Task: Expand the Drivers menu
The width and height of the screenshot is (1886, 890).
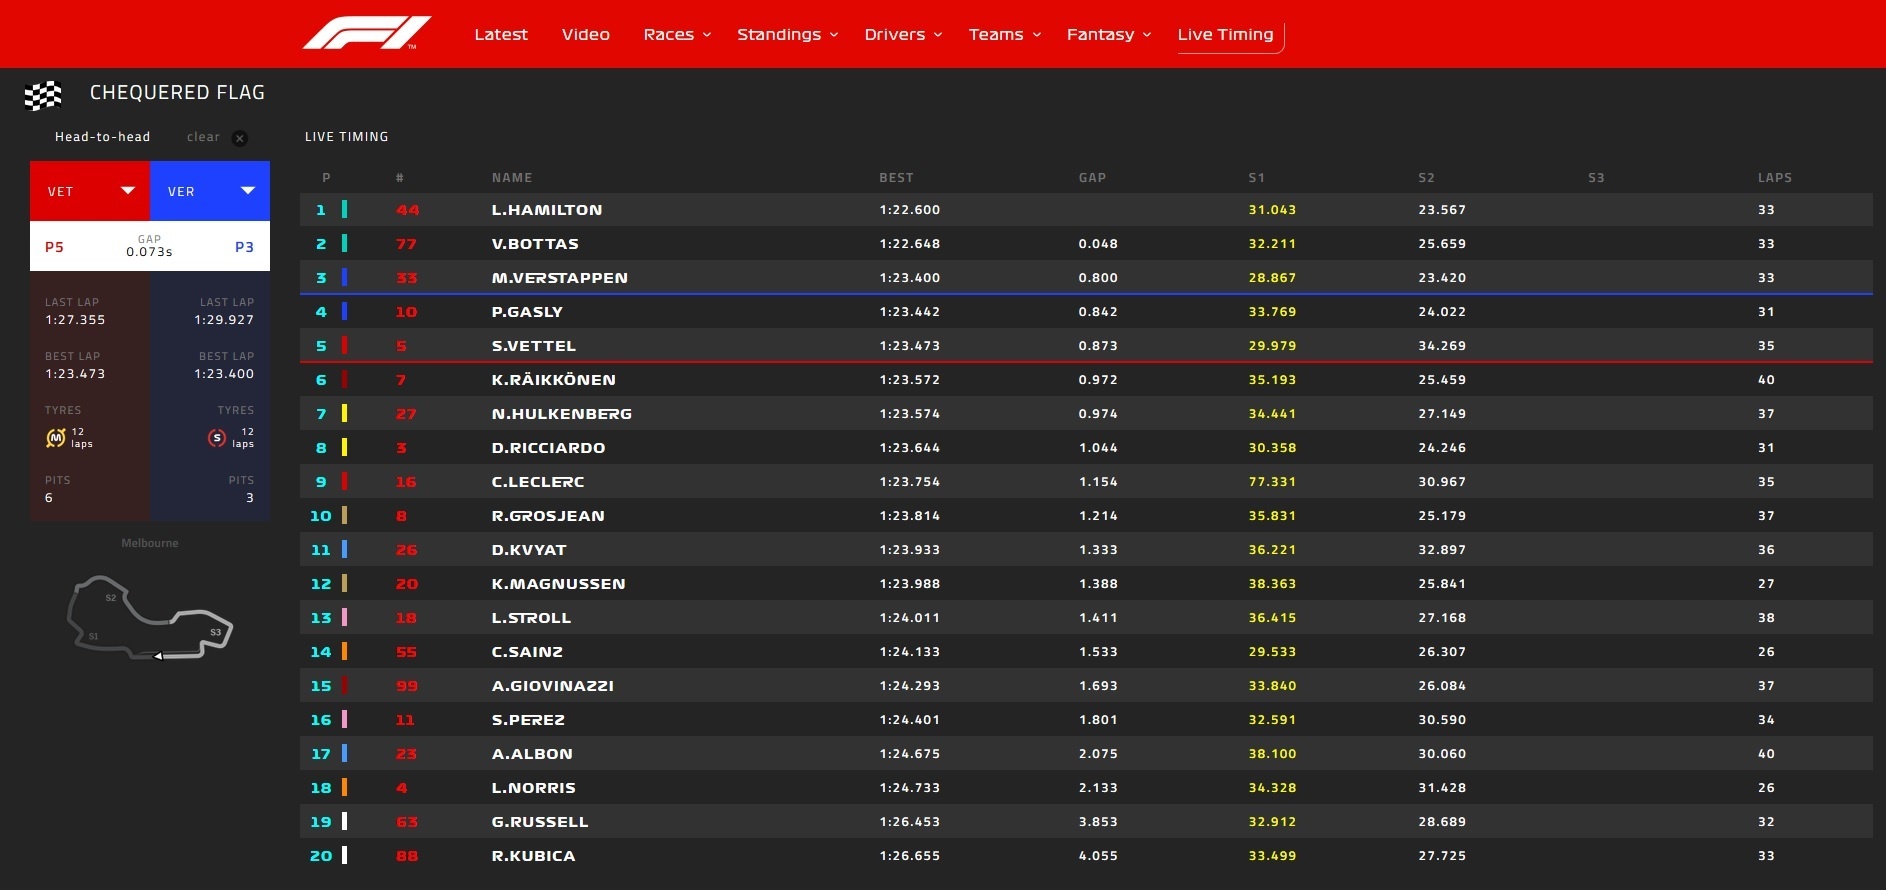Action: [903, 34]
